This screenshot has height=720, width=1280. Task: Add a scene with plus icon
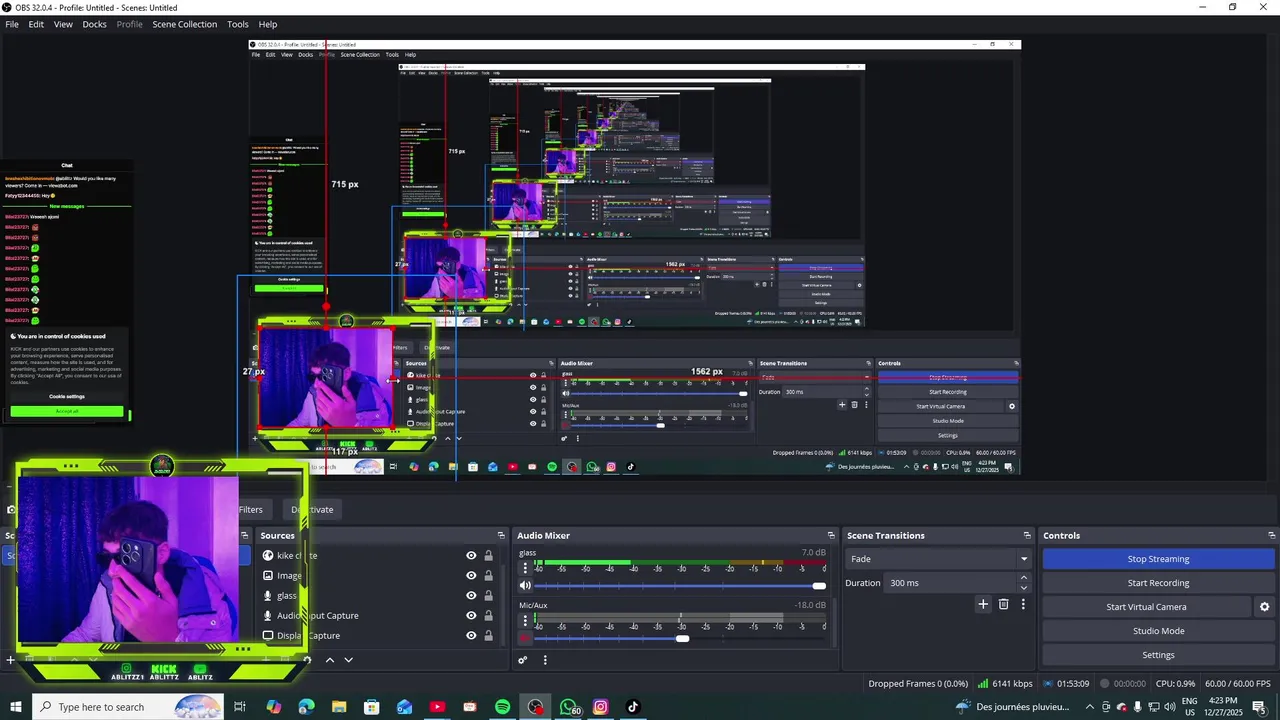10,660
